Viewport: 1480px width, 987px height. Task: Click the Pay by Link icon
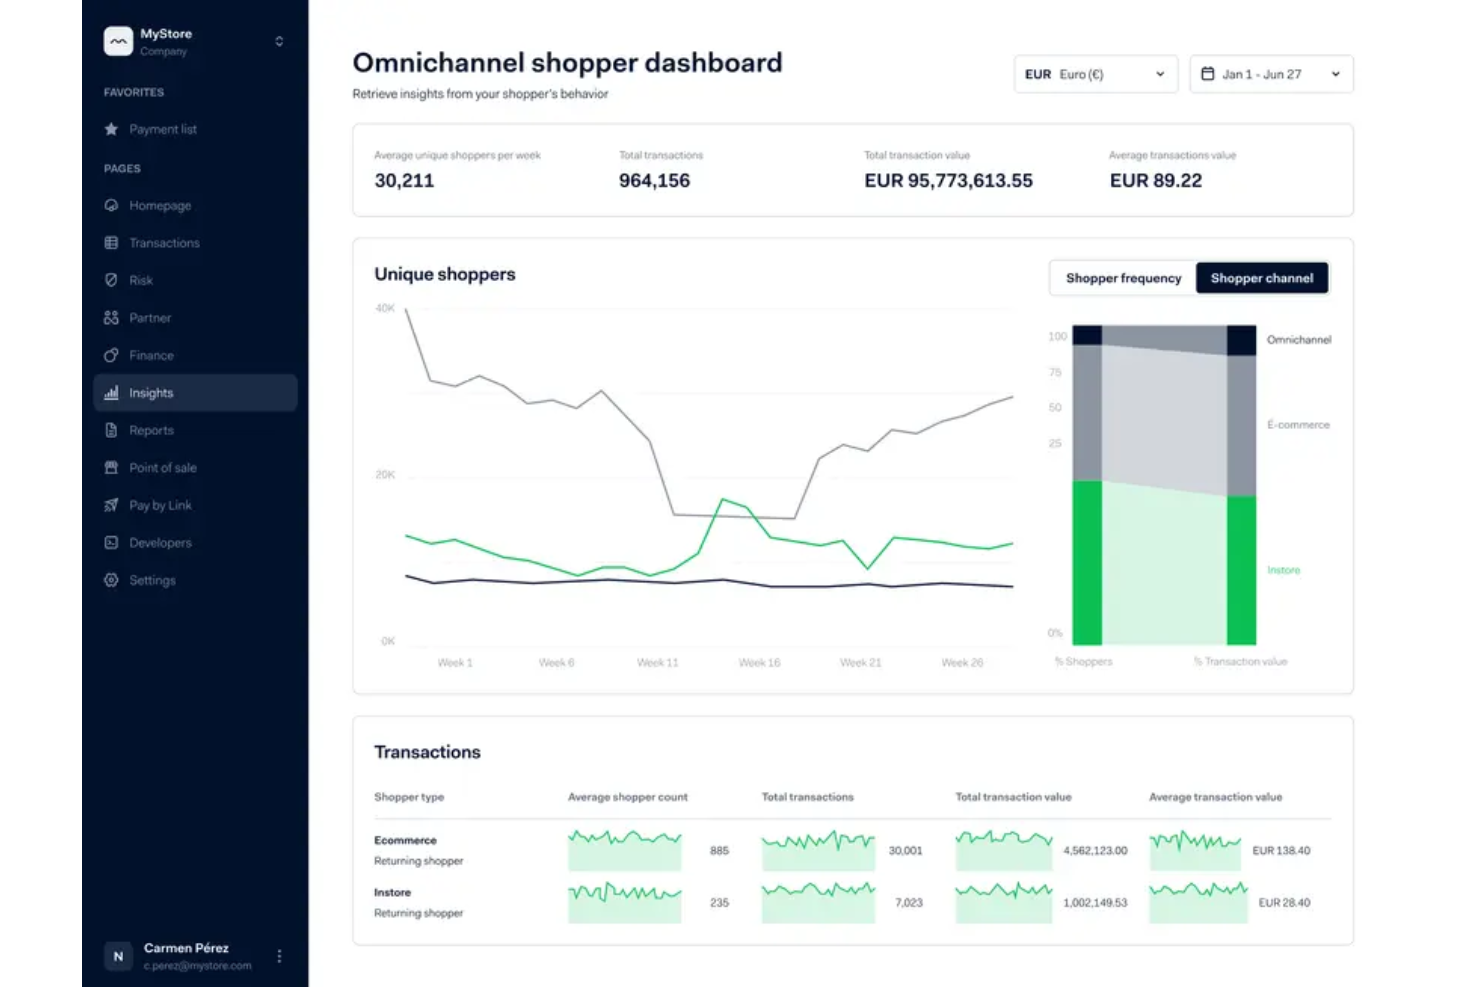click(x=111, y=505)
